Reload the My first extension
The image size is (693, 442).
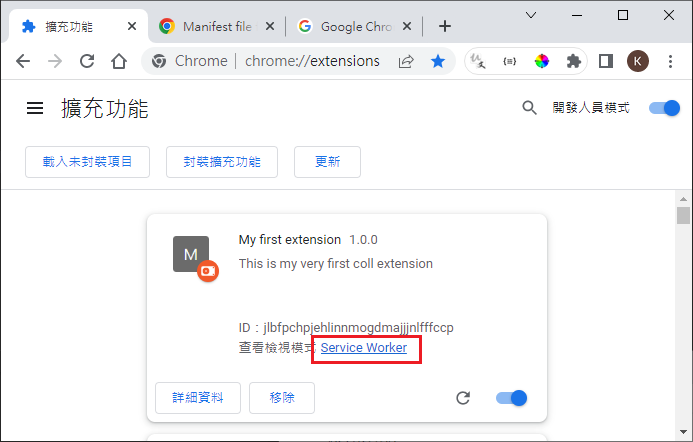point(463,398)
